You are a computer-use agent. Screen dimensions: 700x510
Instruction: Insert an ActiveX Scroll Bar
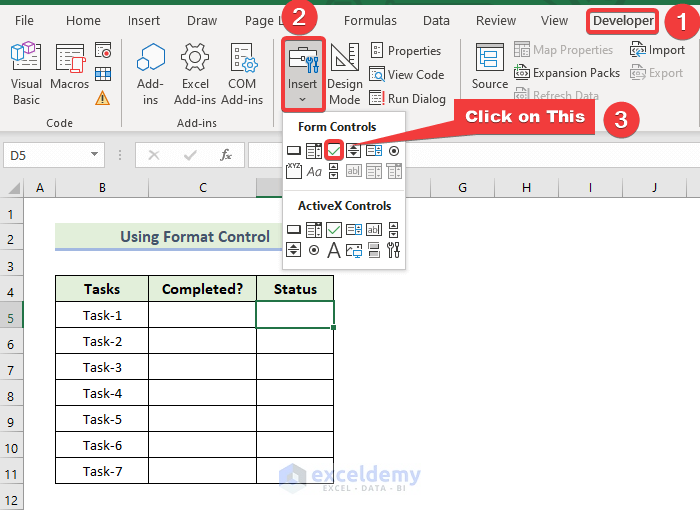[x=393, y=230]
